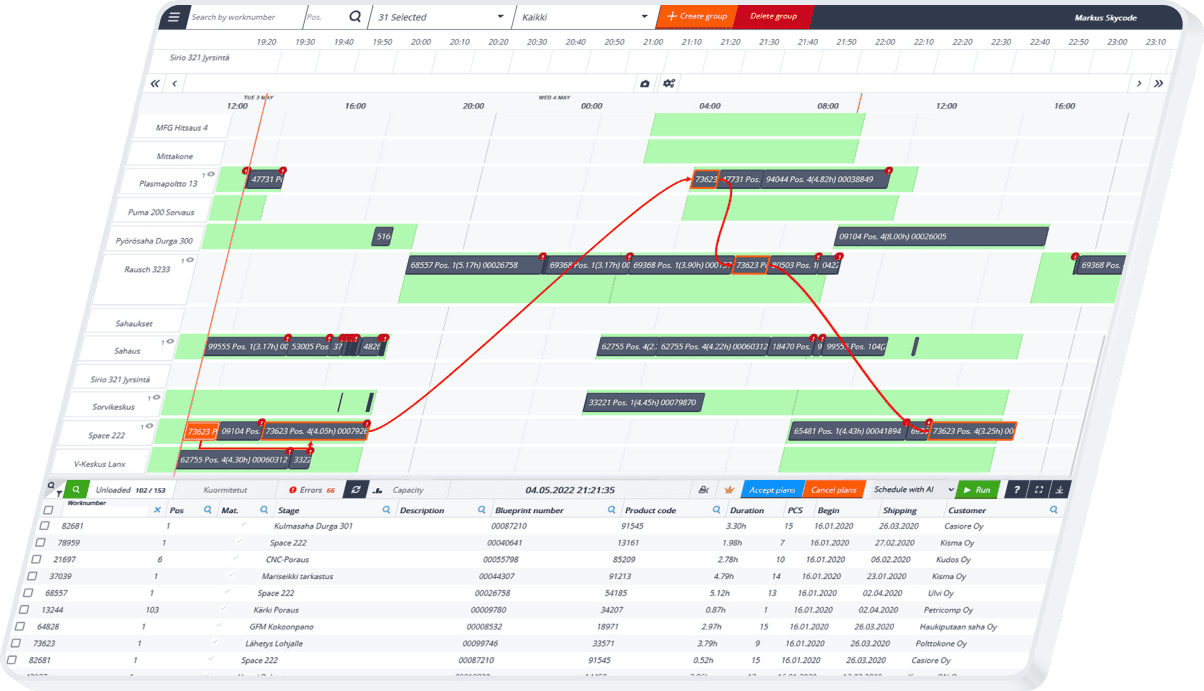Screen dimensions: 1204x691
Task: Expand the '31 Selected' dropdown
Action: tap(440, 17)
